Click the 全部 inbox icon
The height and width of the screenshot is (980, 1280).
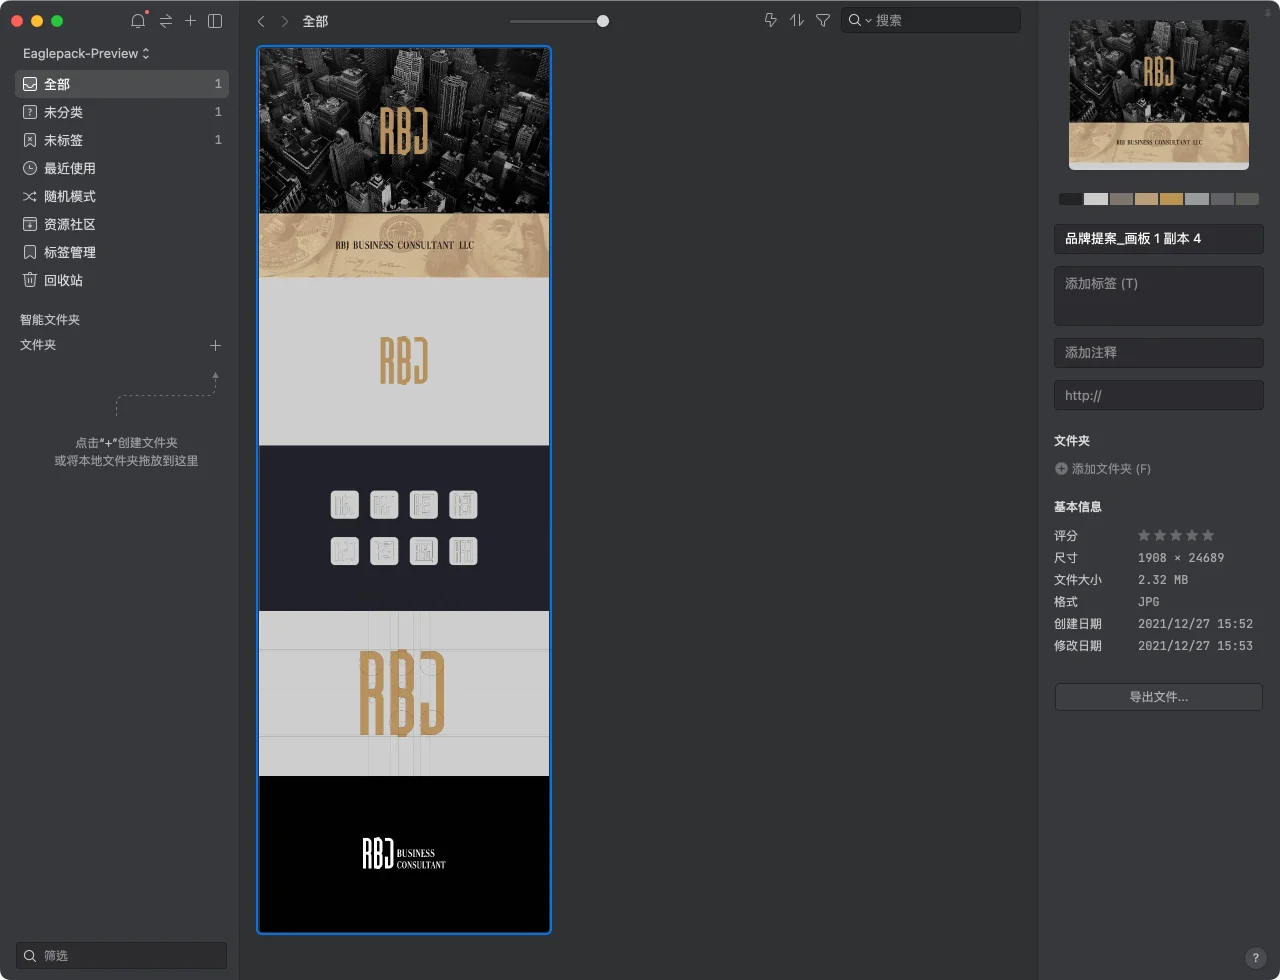point(30,84)
